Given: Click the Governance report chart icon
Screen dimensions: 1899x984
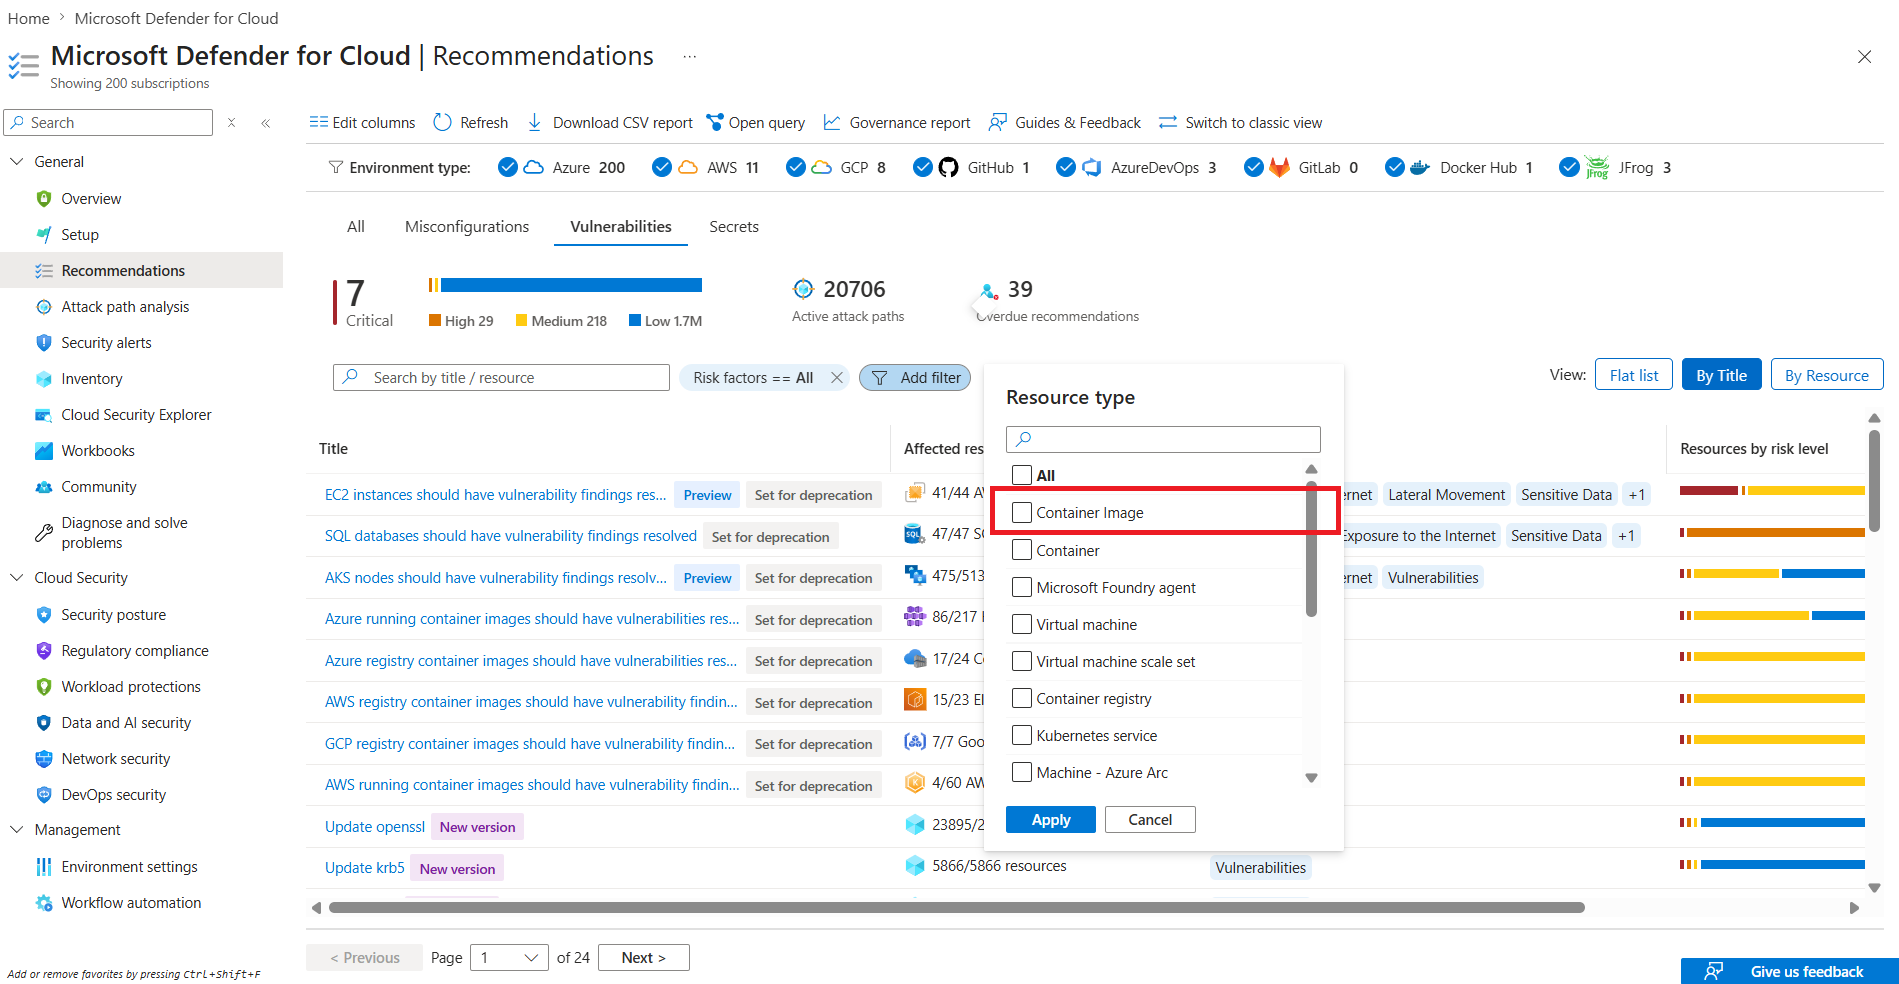Looking at the screenshot, I should (x=831, y=122).
